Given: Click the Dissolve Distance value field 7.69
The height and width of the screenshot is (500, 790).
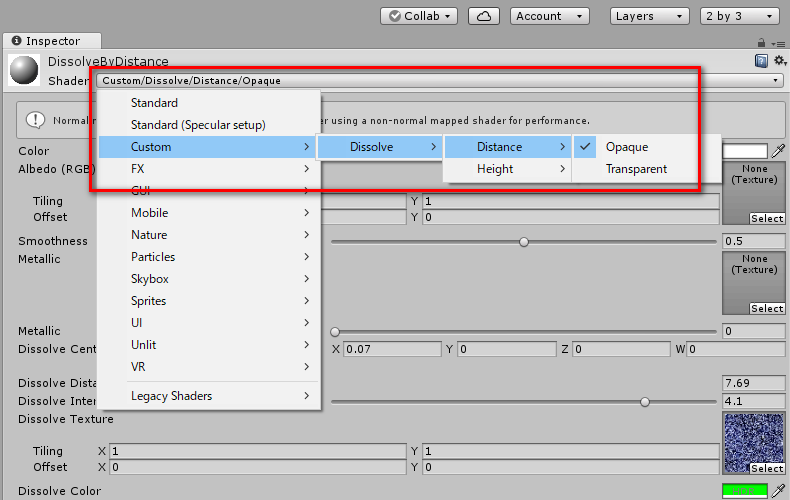Looking at the screenshot, I should 754,383.
